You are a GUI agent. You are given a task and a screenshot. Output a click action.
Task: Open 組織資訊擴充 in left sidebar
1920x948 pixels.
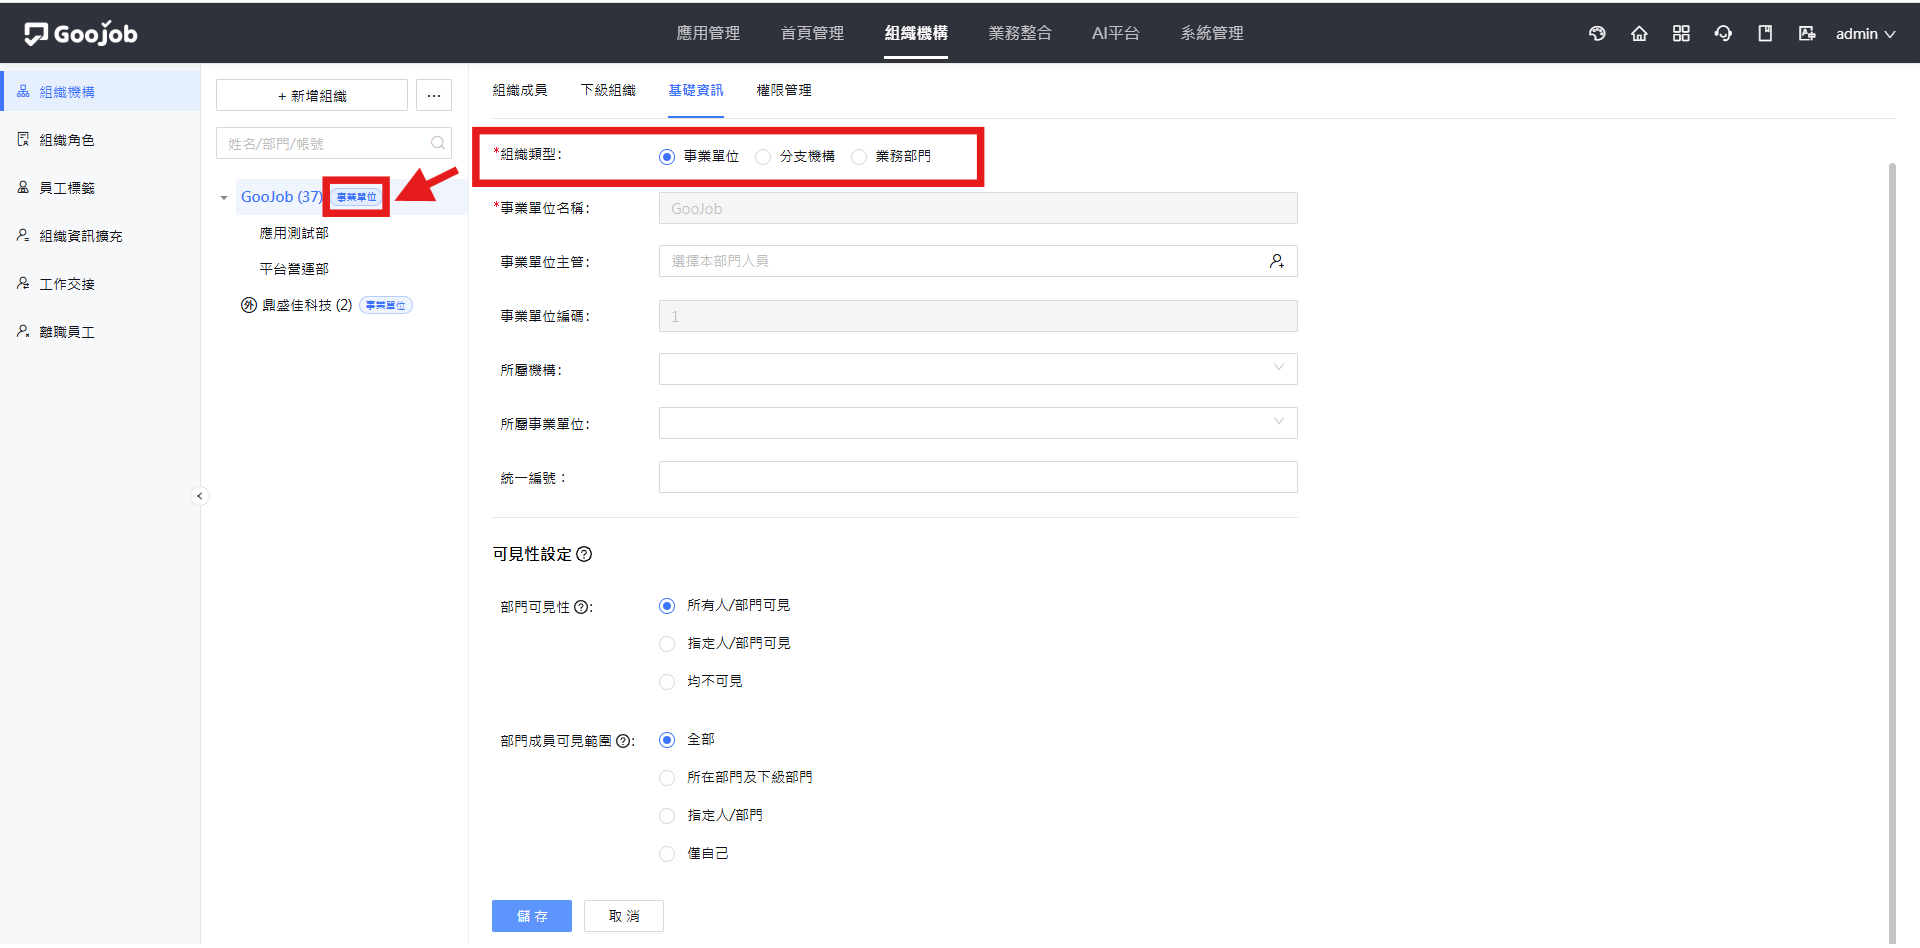click(100, 235)
